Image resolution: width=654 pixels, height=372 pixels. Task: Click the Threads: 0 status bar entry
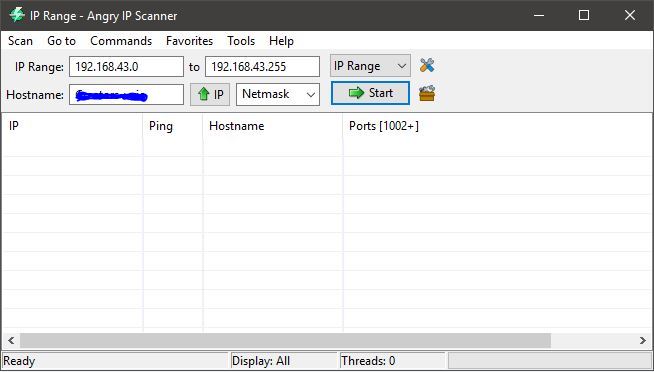392,361
